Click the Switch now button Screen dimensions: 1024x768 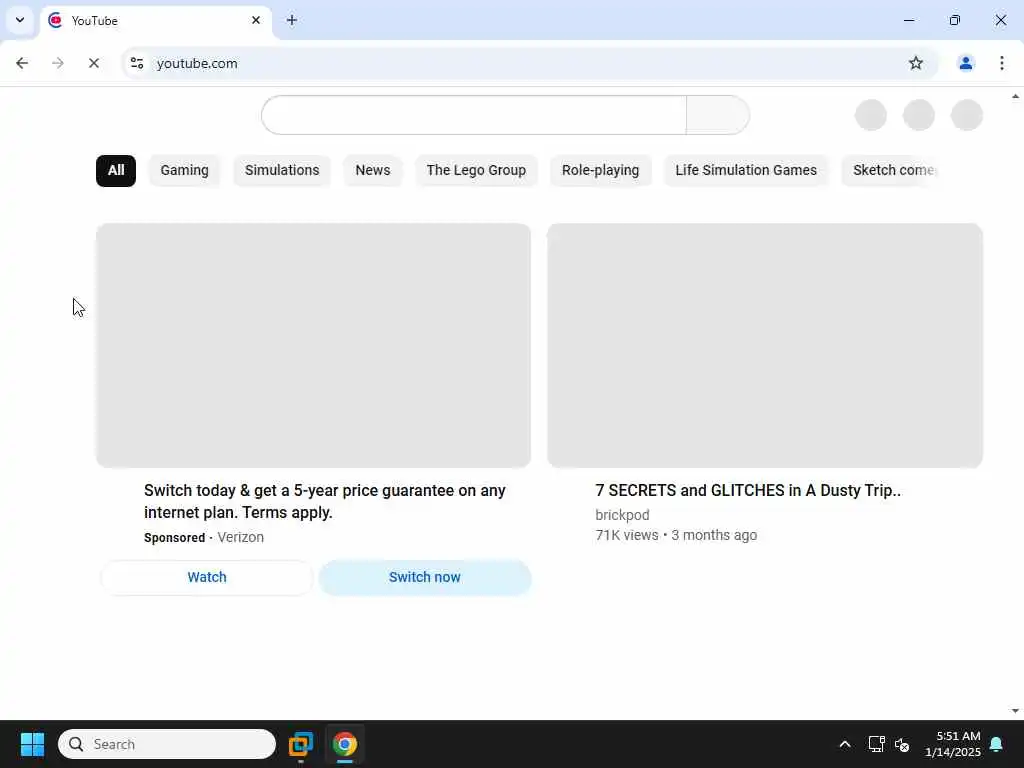coord(425,577)
